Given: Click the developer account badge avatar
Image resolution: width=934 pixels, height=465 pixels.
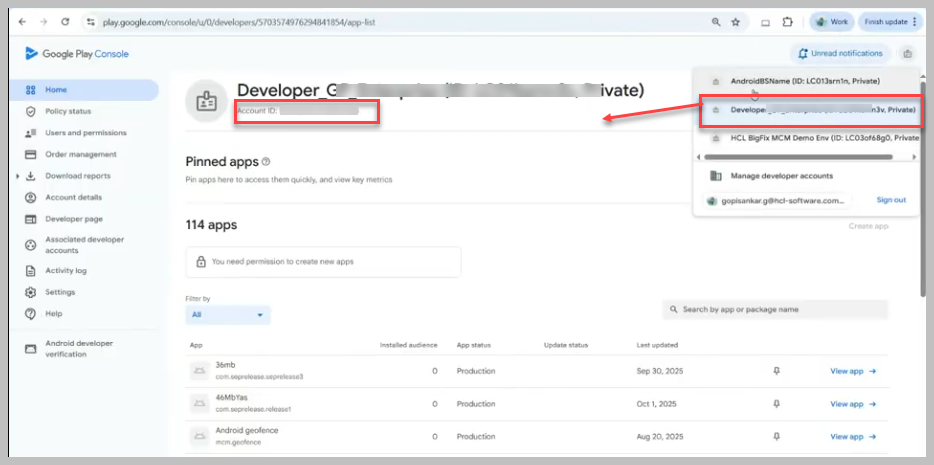Looking at the screenshot, I should [x=207, y=101].
